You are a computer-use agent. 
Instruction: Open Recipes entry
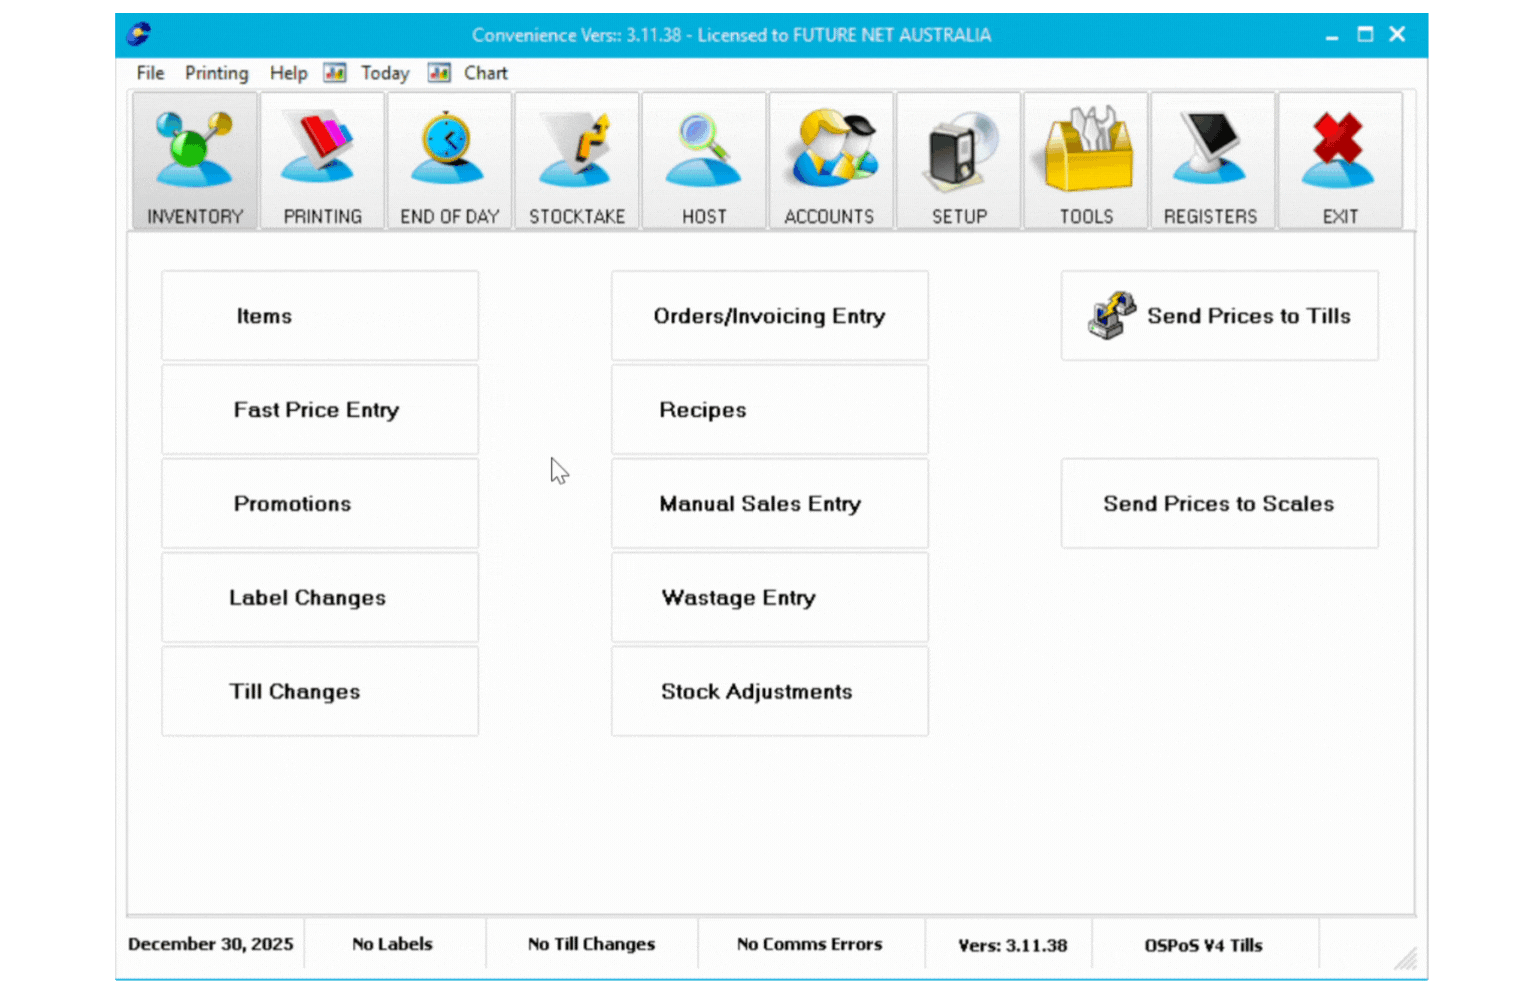[x=768, y=409]
